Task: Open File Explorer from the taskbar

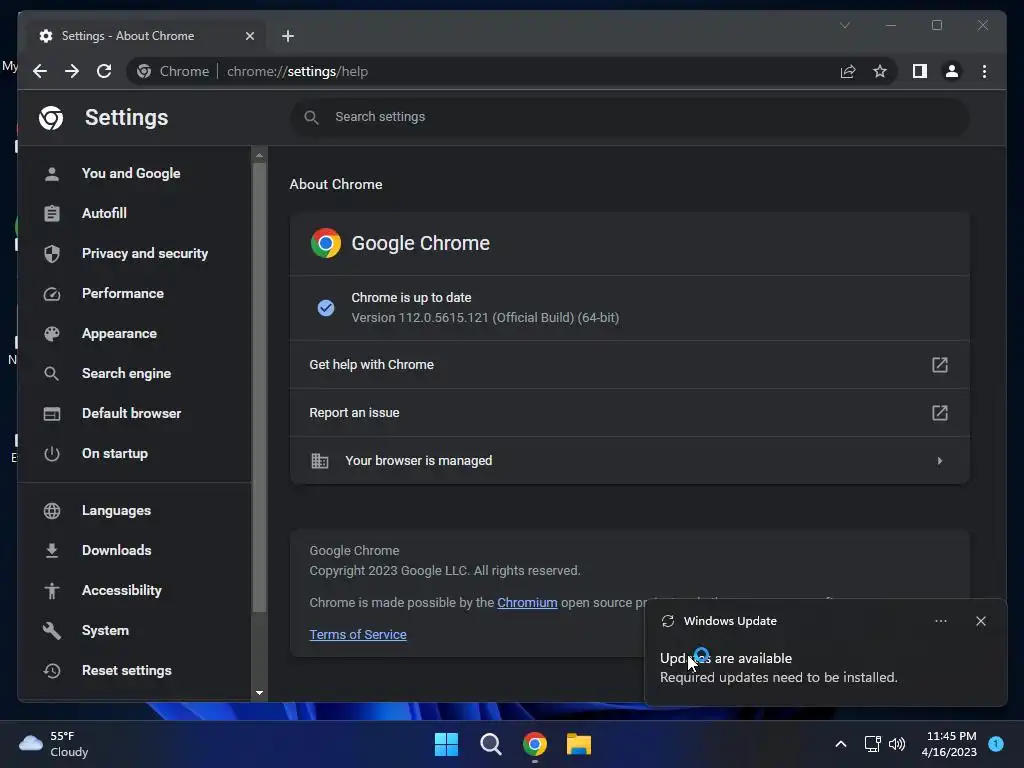Action: pyautogui.click(x=579, y=744)
